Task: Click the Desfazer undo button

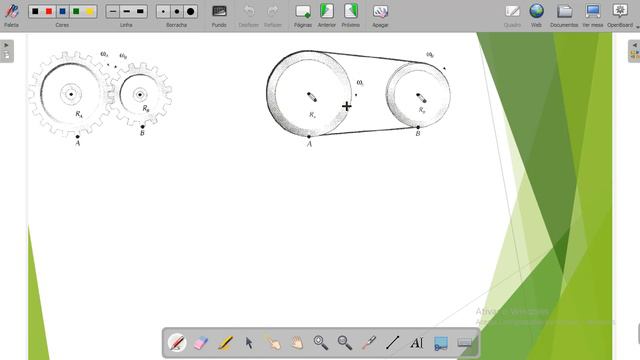Action: coord(249,15)
